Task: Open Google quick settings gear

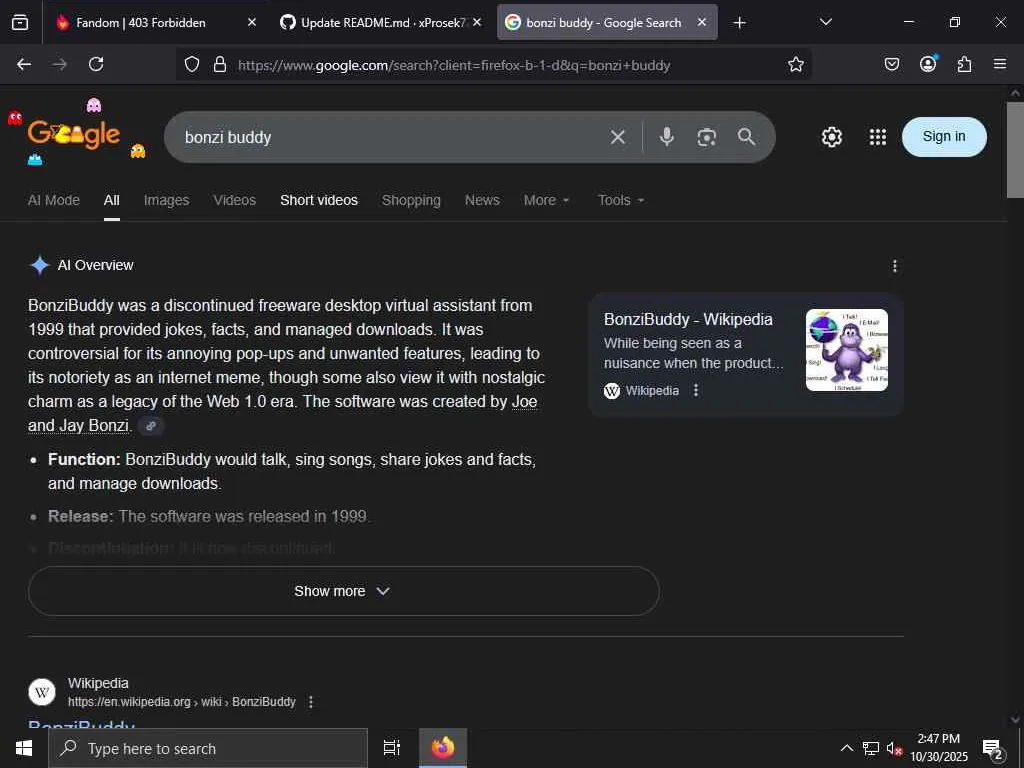Action: click(831, 137)
